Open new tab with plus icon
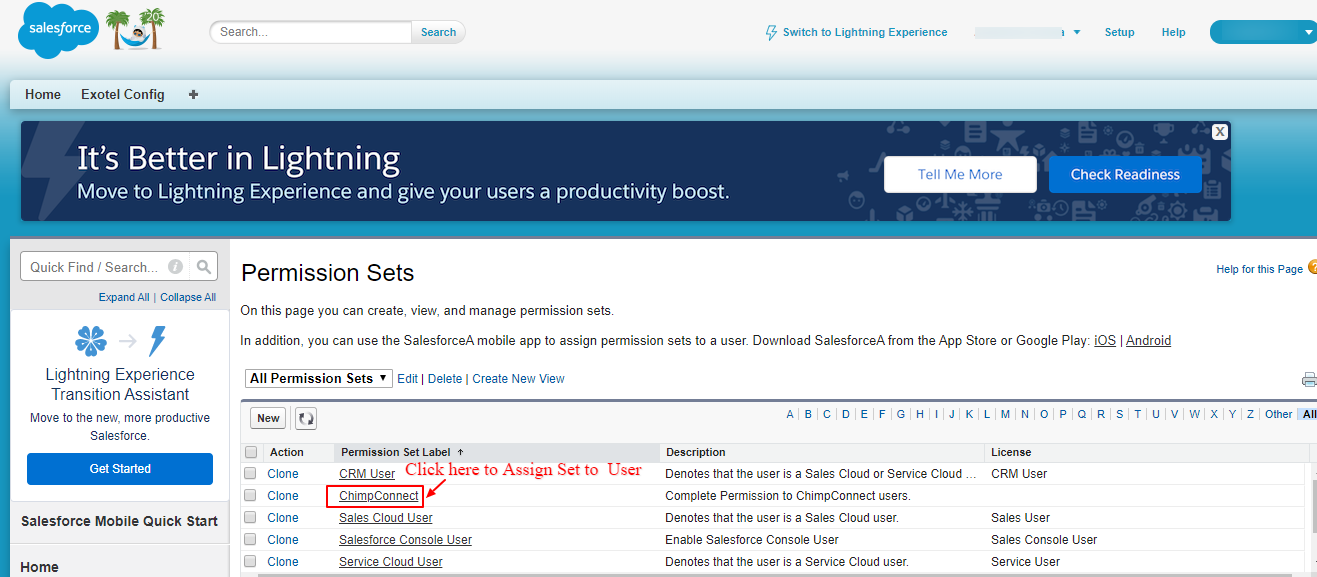The image size is (1317, 577). pyautogui.click(x=193, y=95)
